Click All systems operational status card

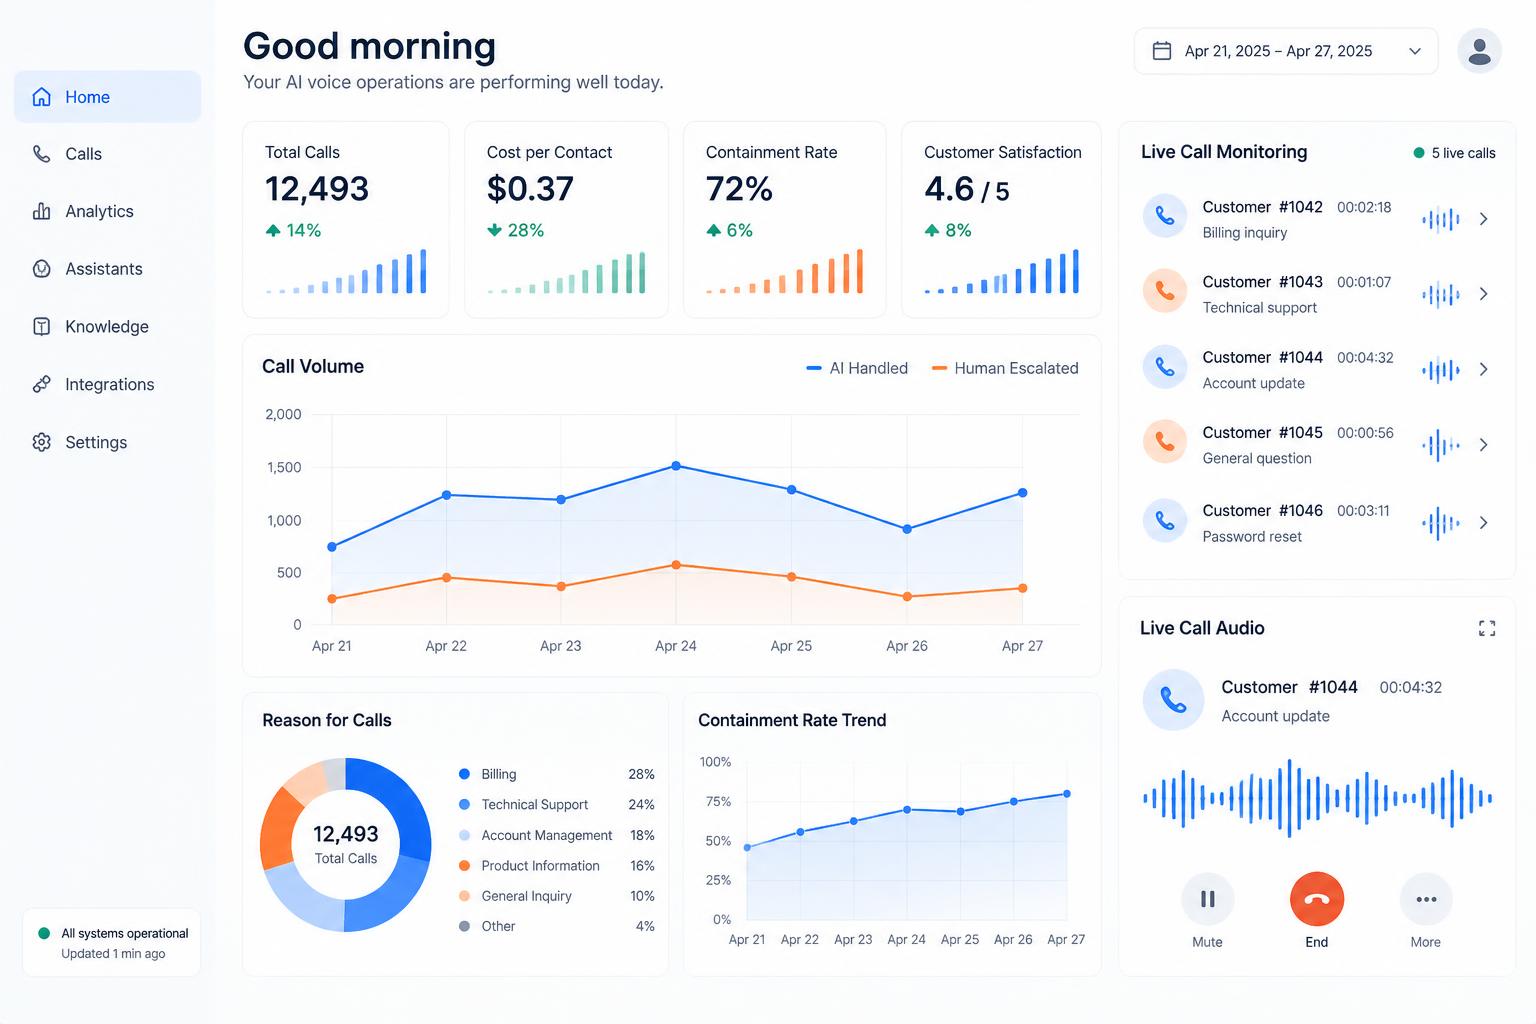tap(111, 942)
